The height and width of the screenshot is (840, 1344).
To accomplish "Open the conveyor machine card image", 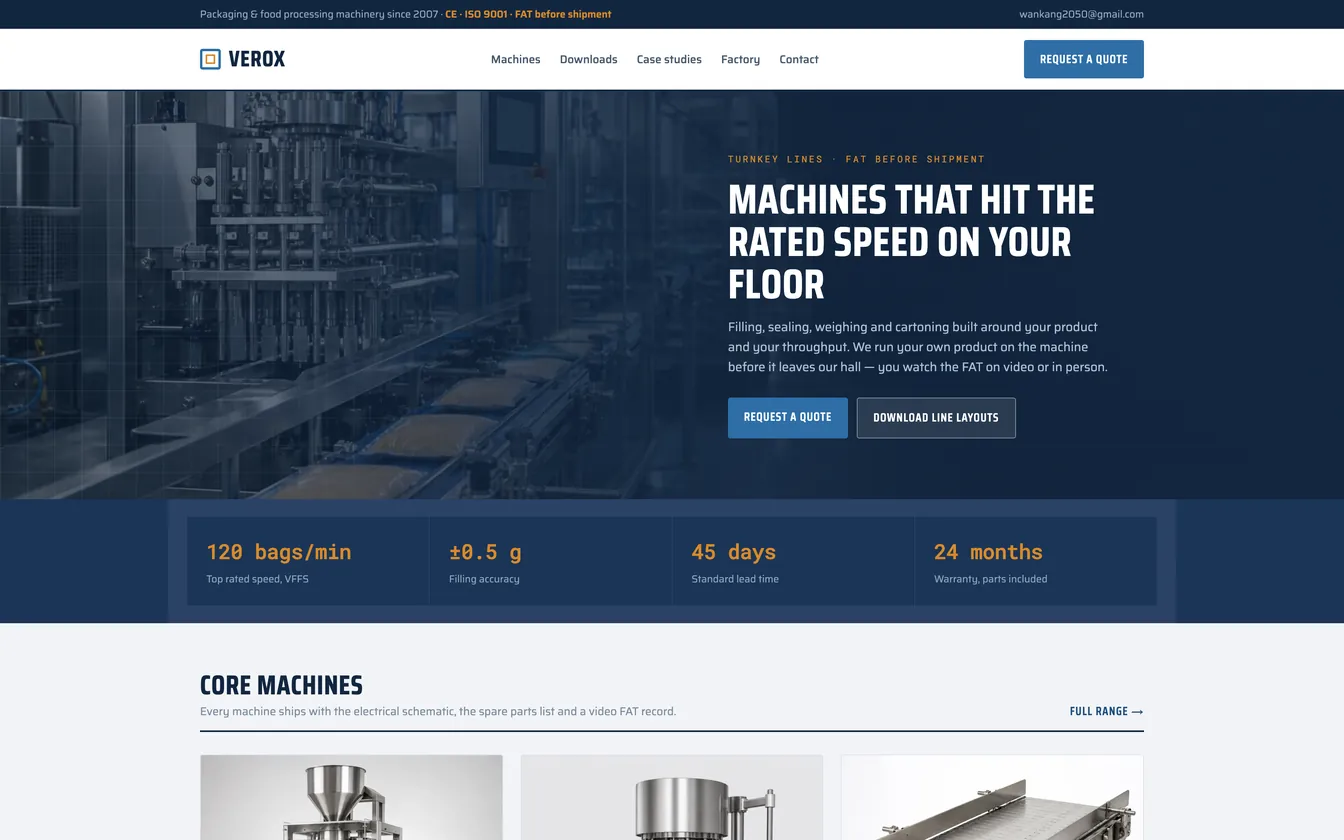I will coord(992,798).
